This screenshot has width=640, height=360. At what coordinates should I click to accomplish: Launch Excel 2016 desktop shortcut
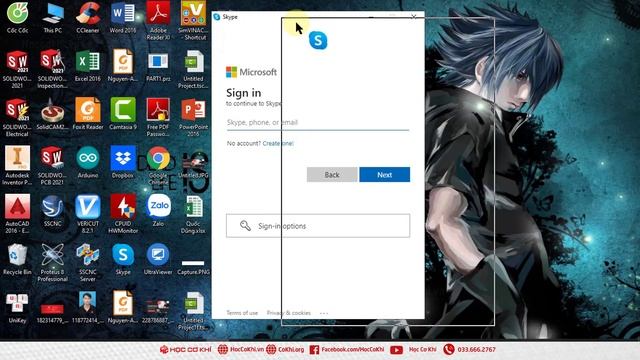point(88,62)
